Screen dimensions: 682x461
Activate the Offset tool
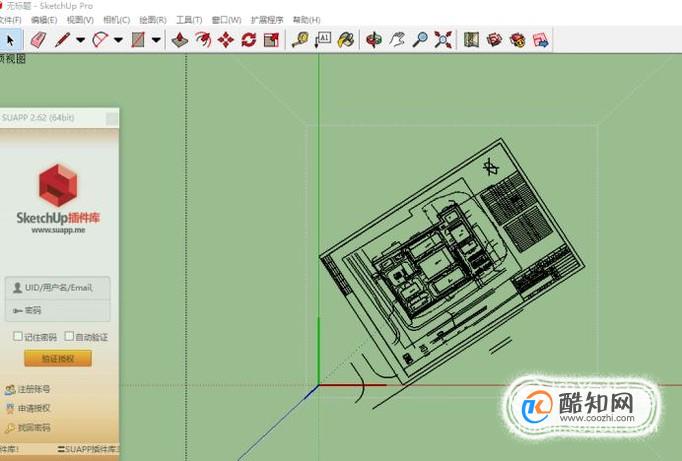[x=203, y=40]
